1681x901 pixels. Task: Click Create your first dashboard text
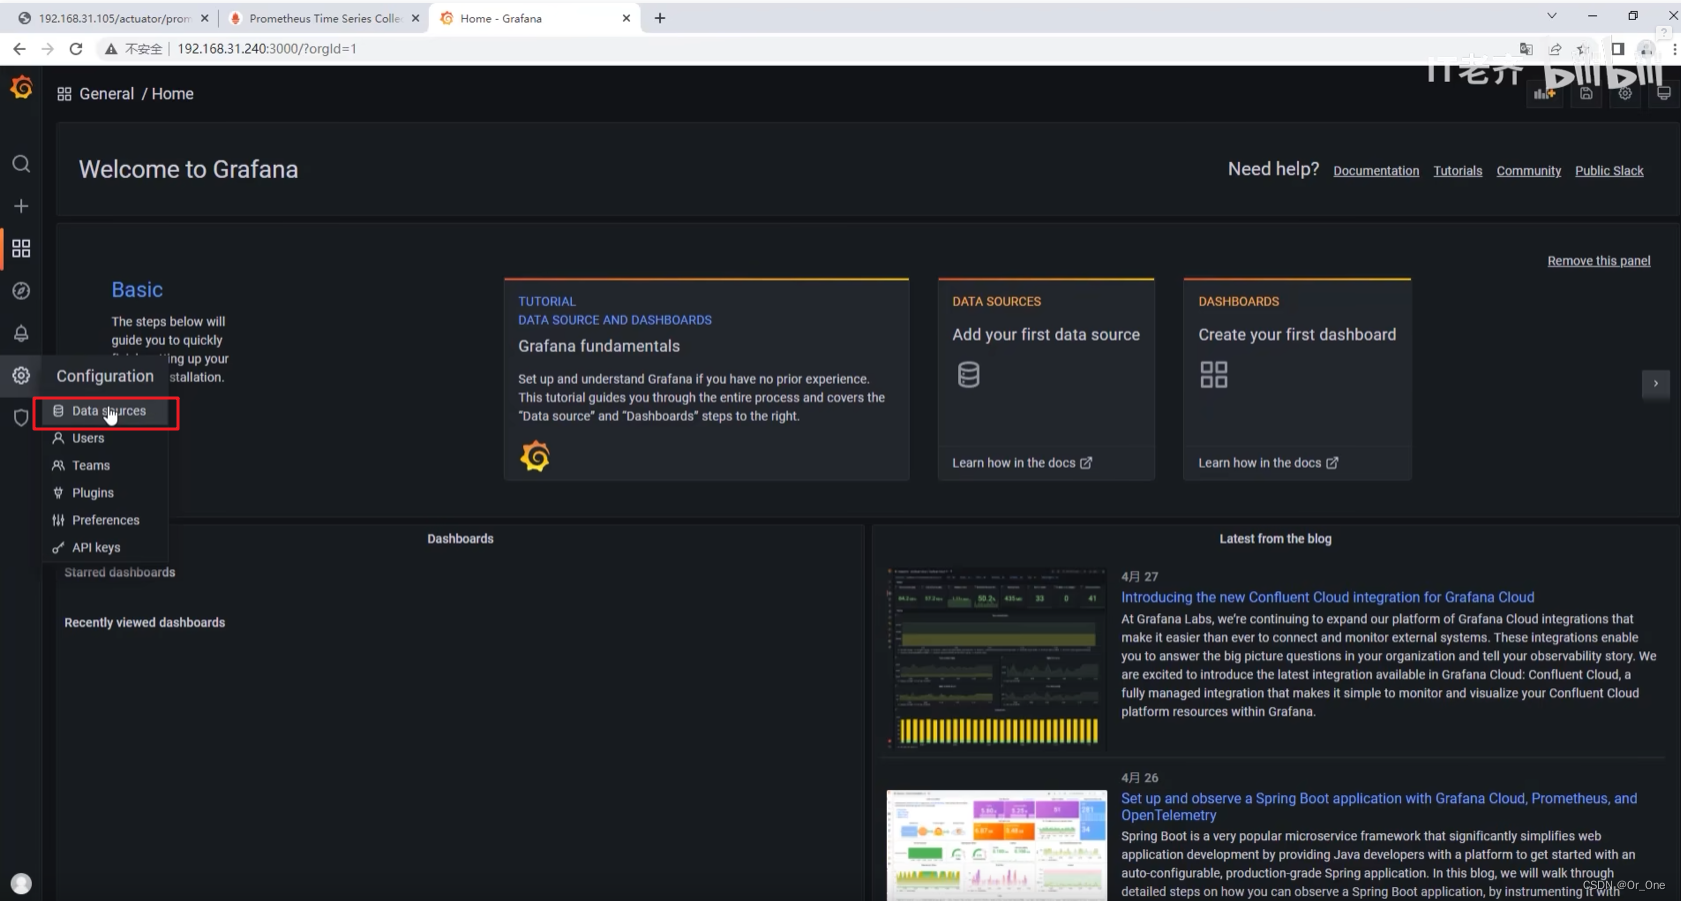click(x=1297, y=335)
